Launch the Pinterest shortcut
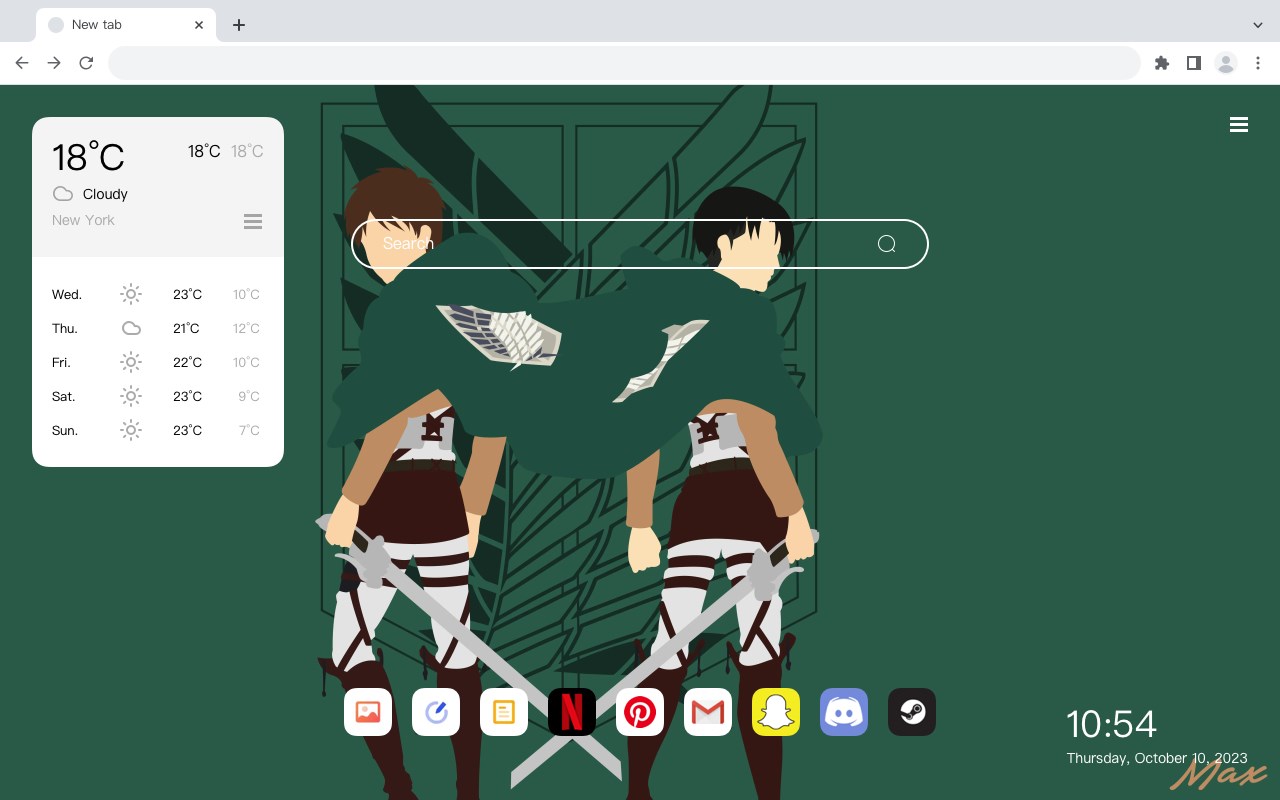 640,712
